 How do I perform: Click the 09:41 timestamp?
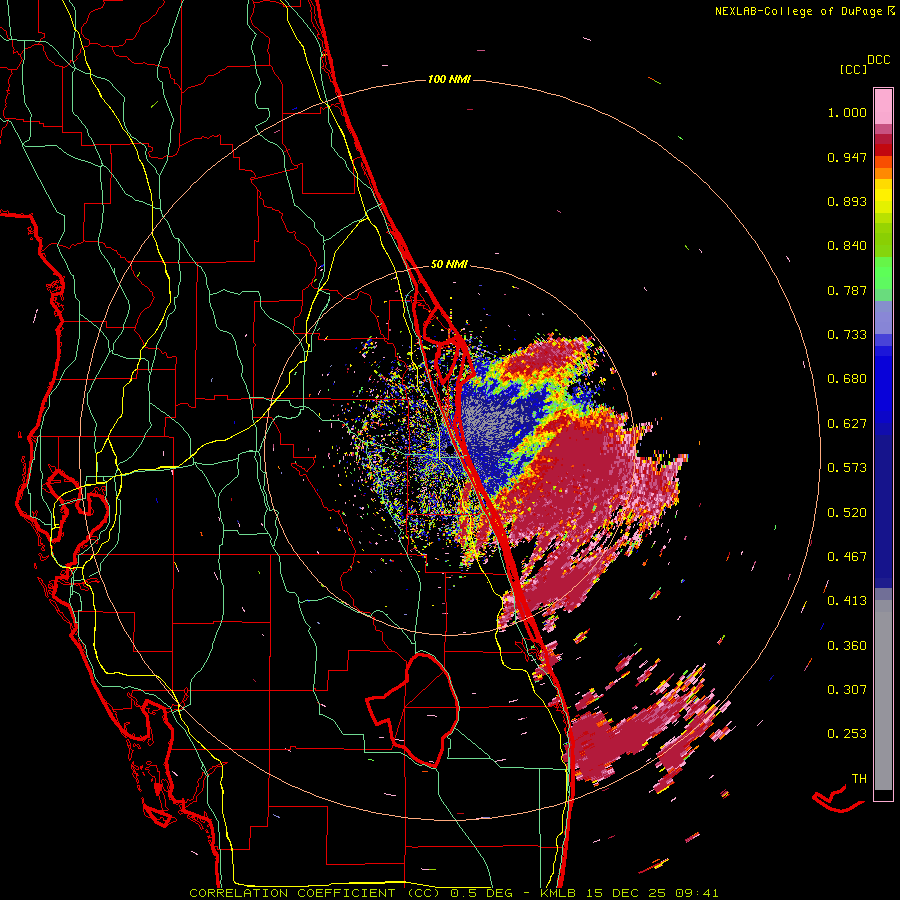697,893
